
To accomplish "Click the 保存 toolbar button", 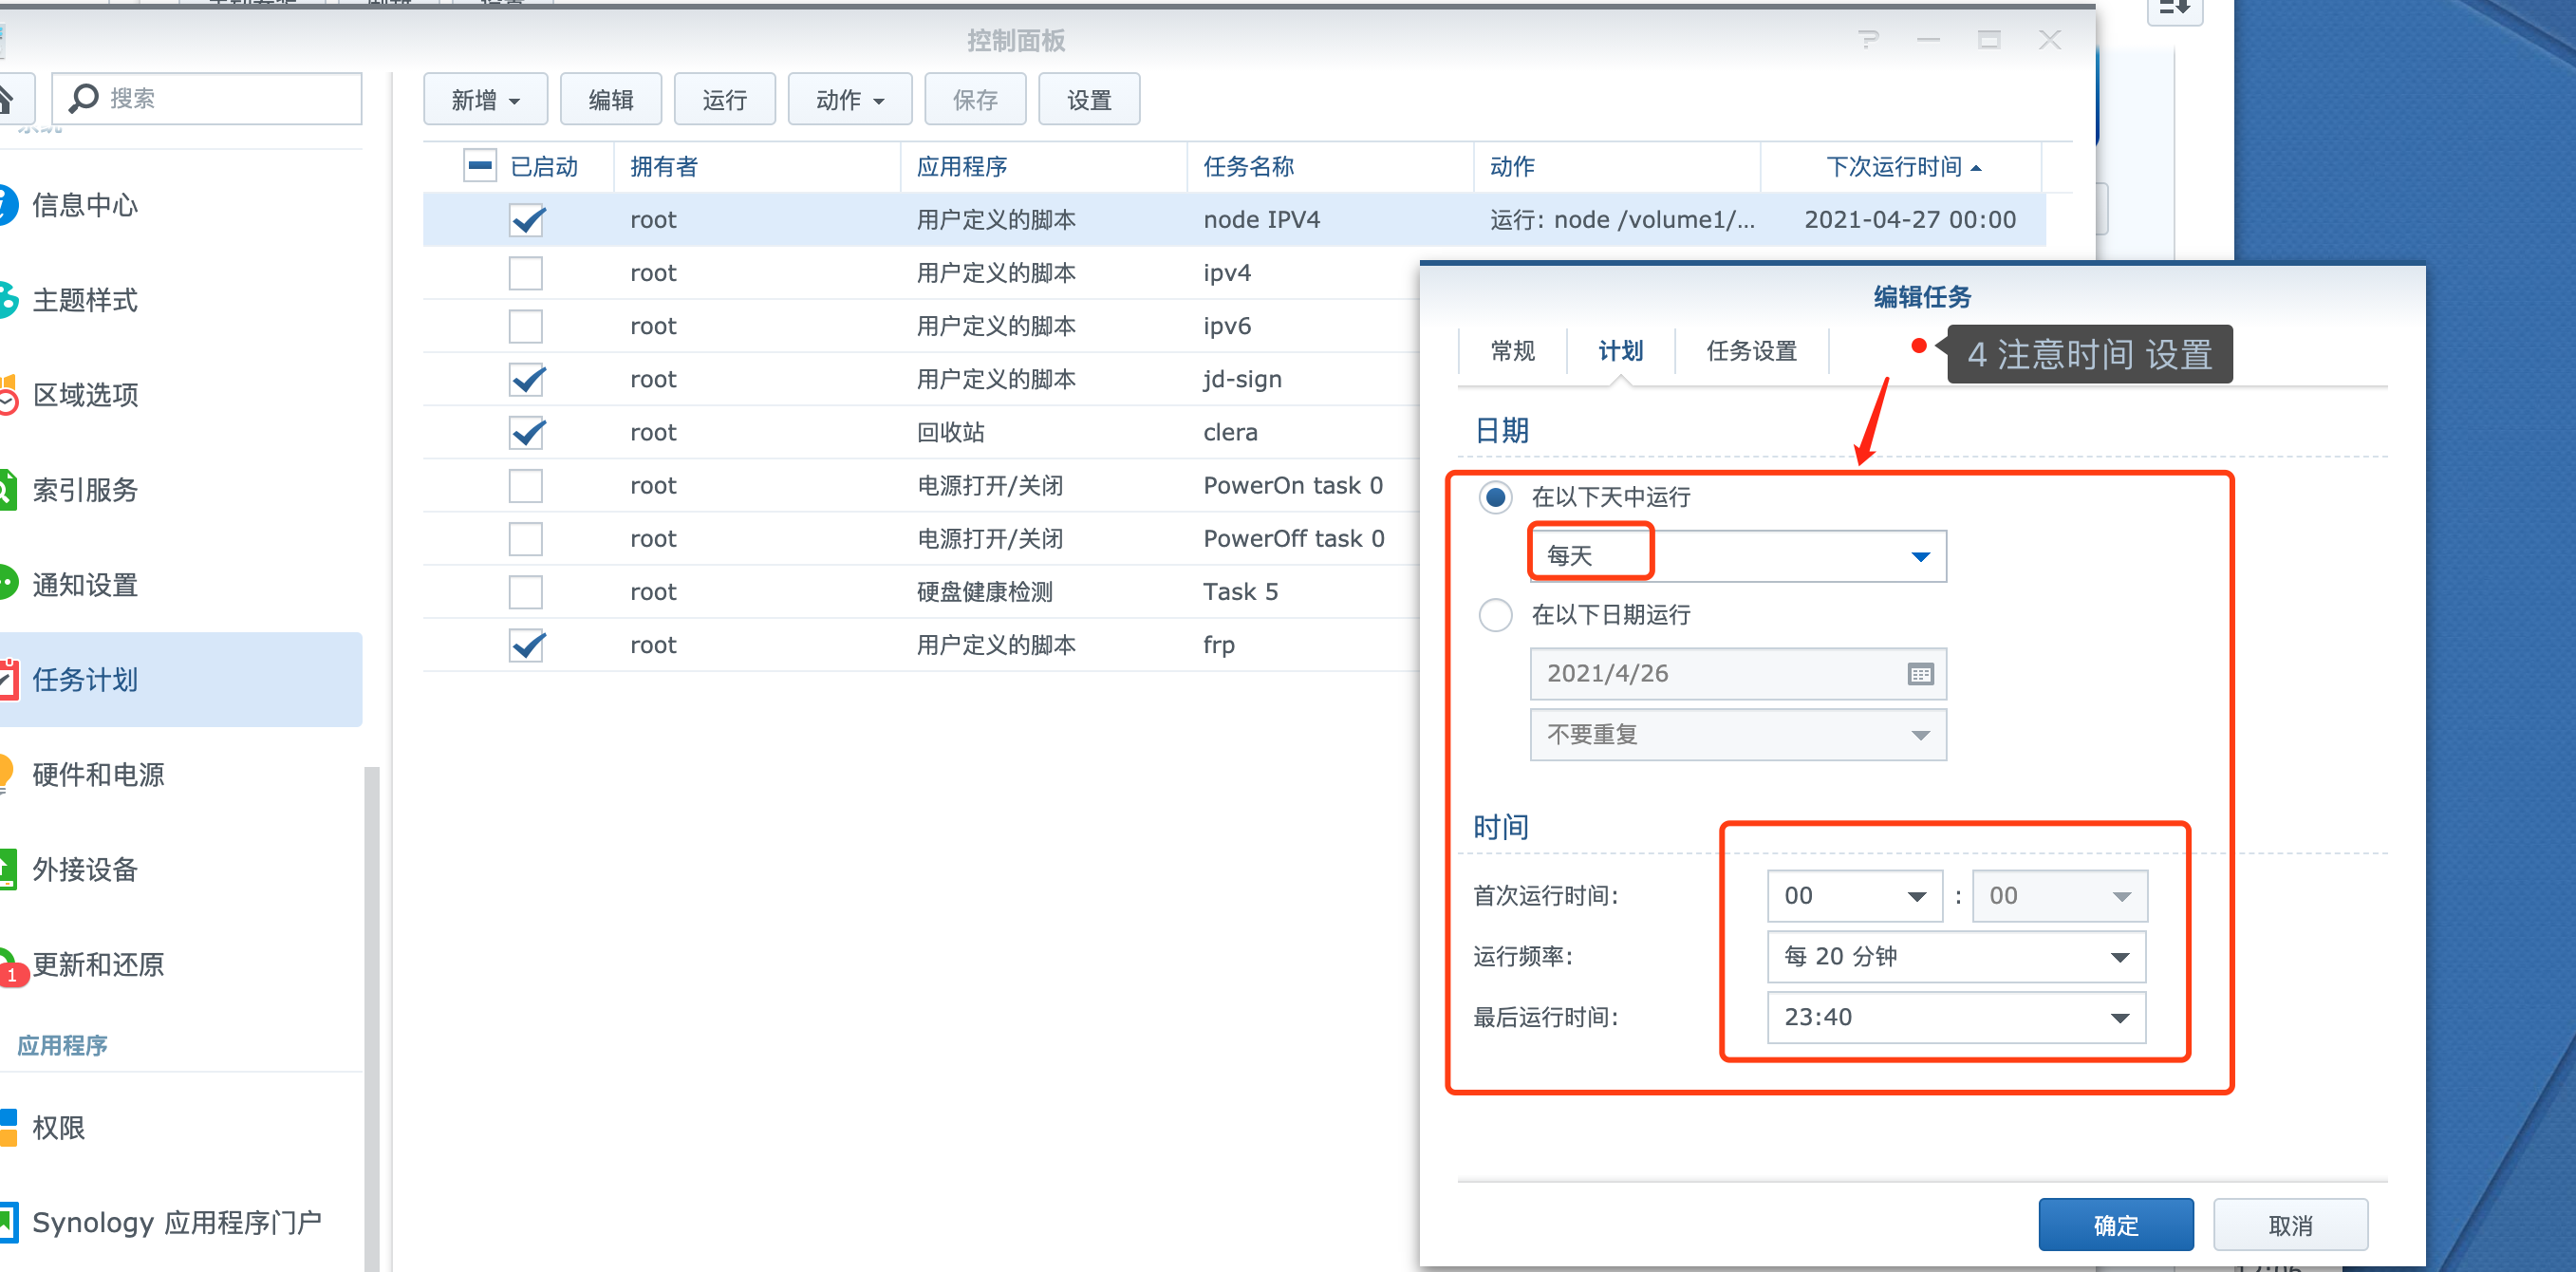I will (975, 99).
